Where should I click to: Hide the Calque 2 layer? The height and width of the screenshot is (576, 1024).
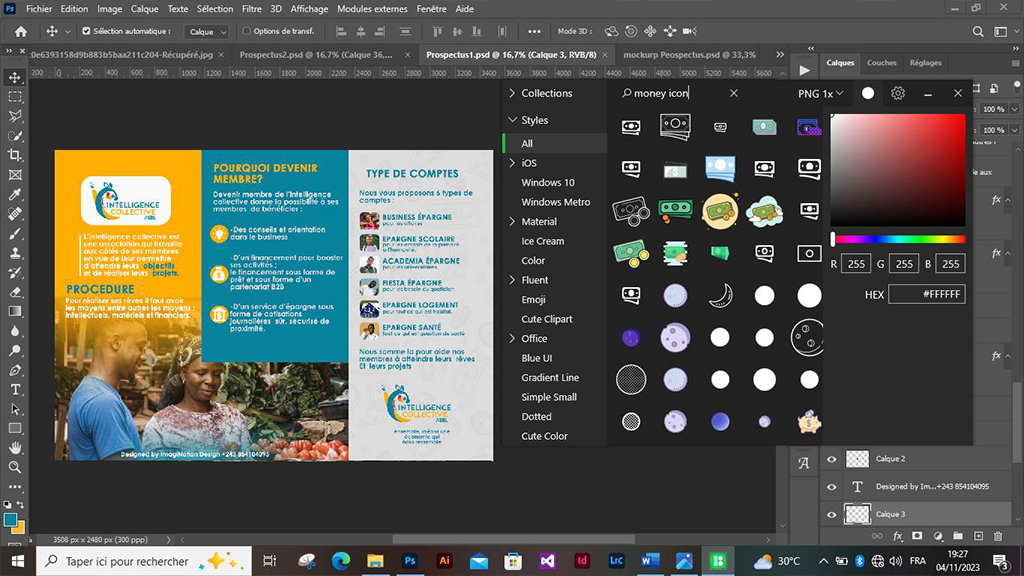pos(831,459)
